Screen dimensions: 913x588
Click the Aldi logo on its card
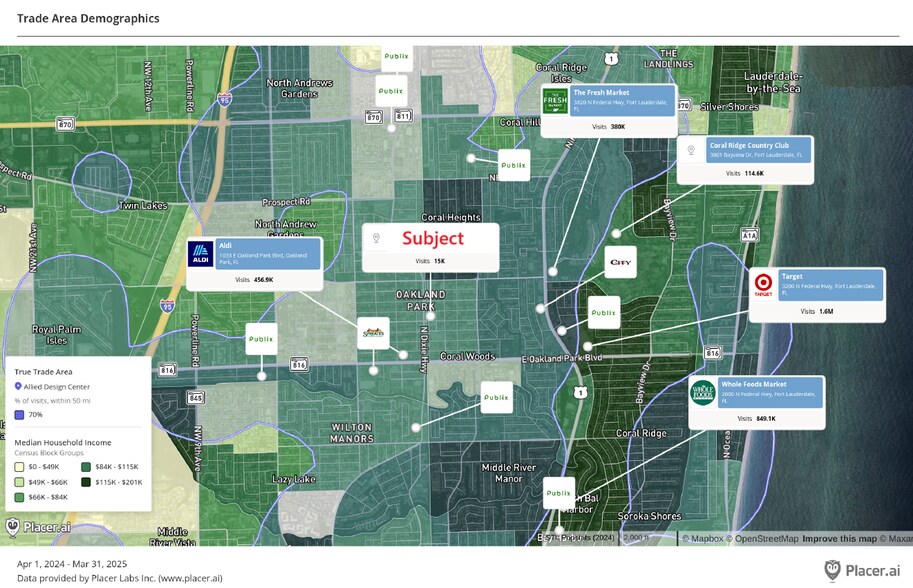click(201, 254)
